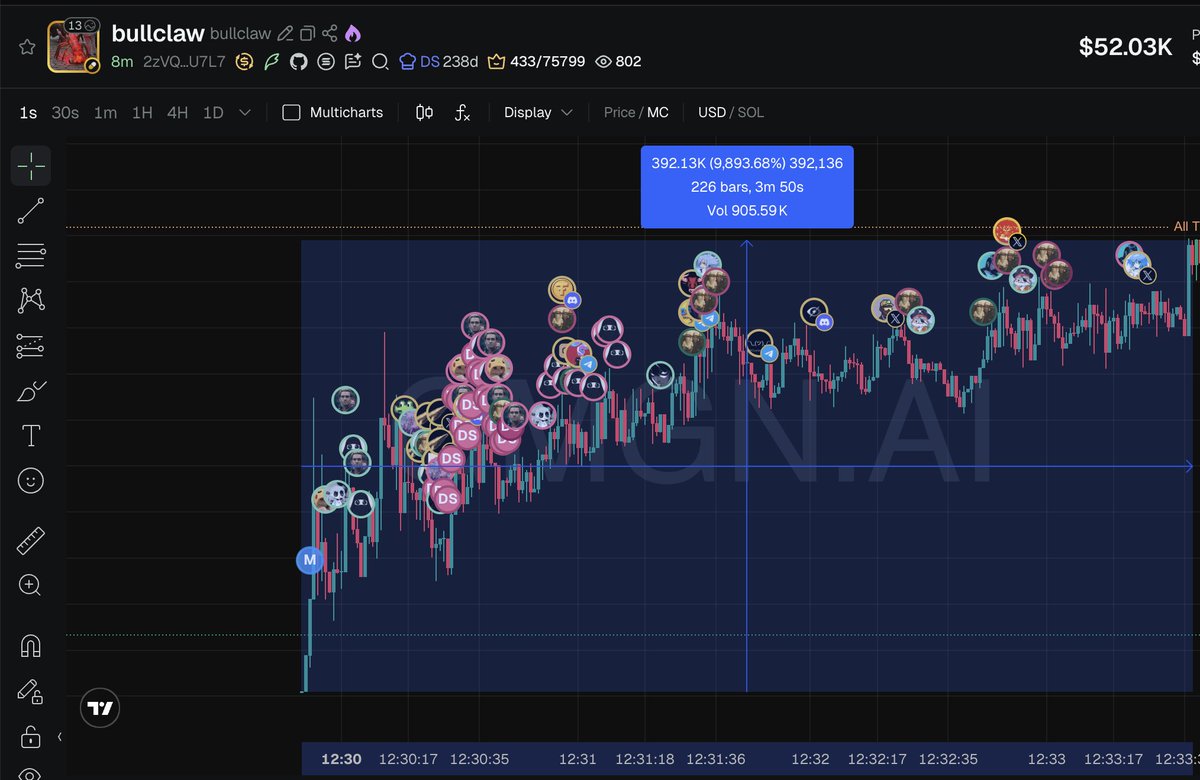This screenshot has width=1200, height=780.
Task: Open the Display dropdown menu
Action: (x=537, y=113)
